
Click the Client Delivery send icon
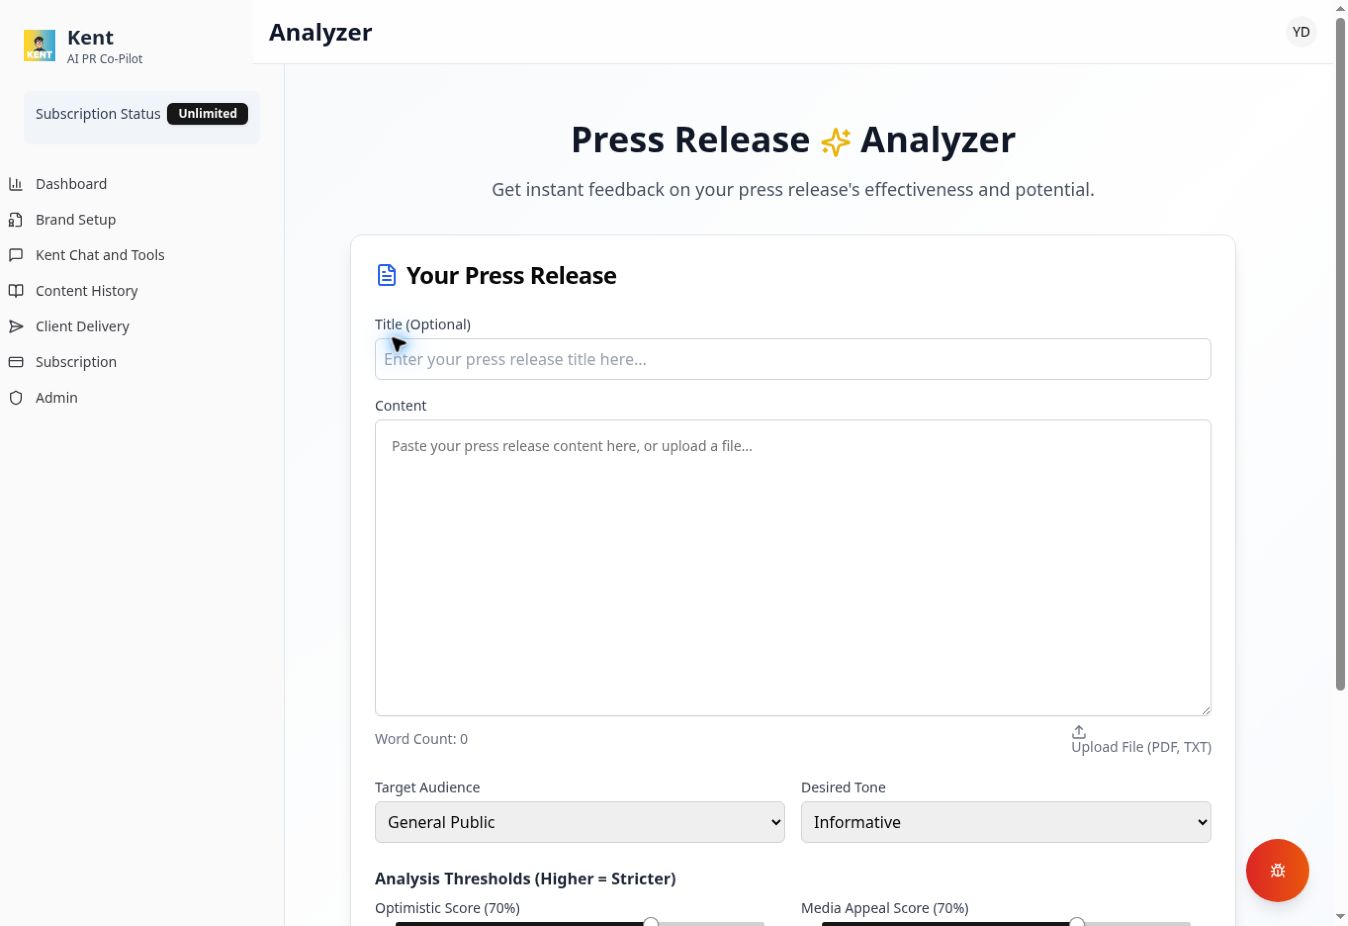pyautogui.click(x=16, y=326)
